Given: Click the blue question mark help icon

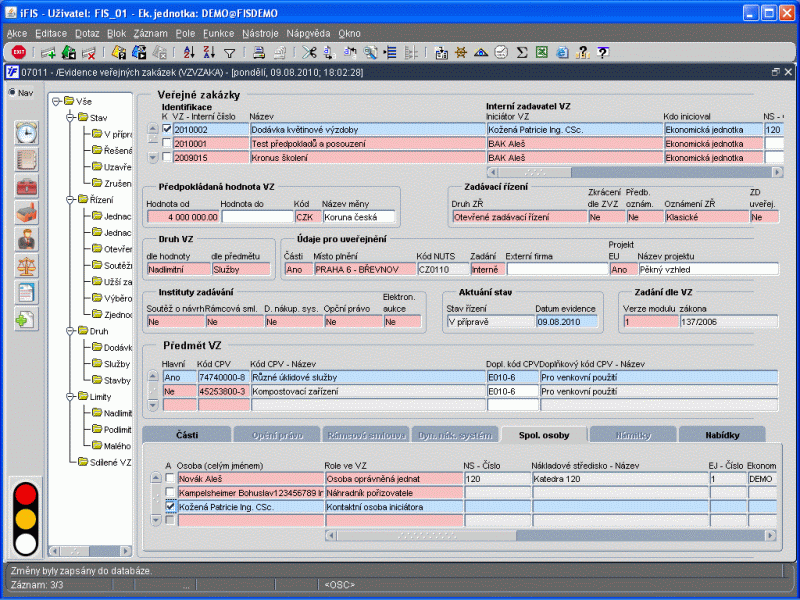Looking at the screenshot, I should pos(603,52).
